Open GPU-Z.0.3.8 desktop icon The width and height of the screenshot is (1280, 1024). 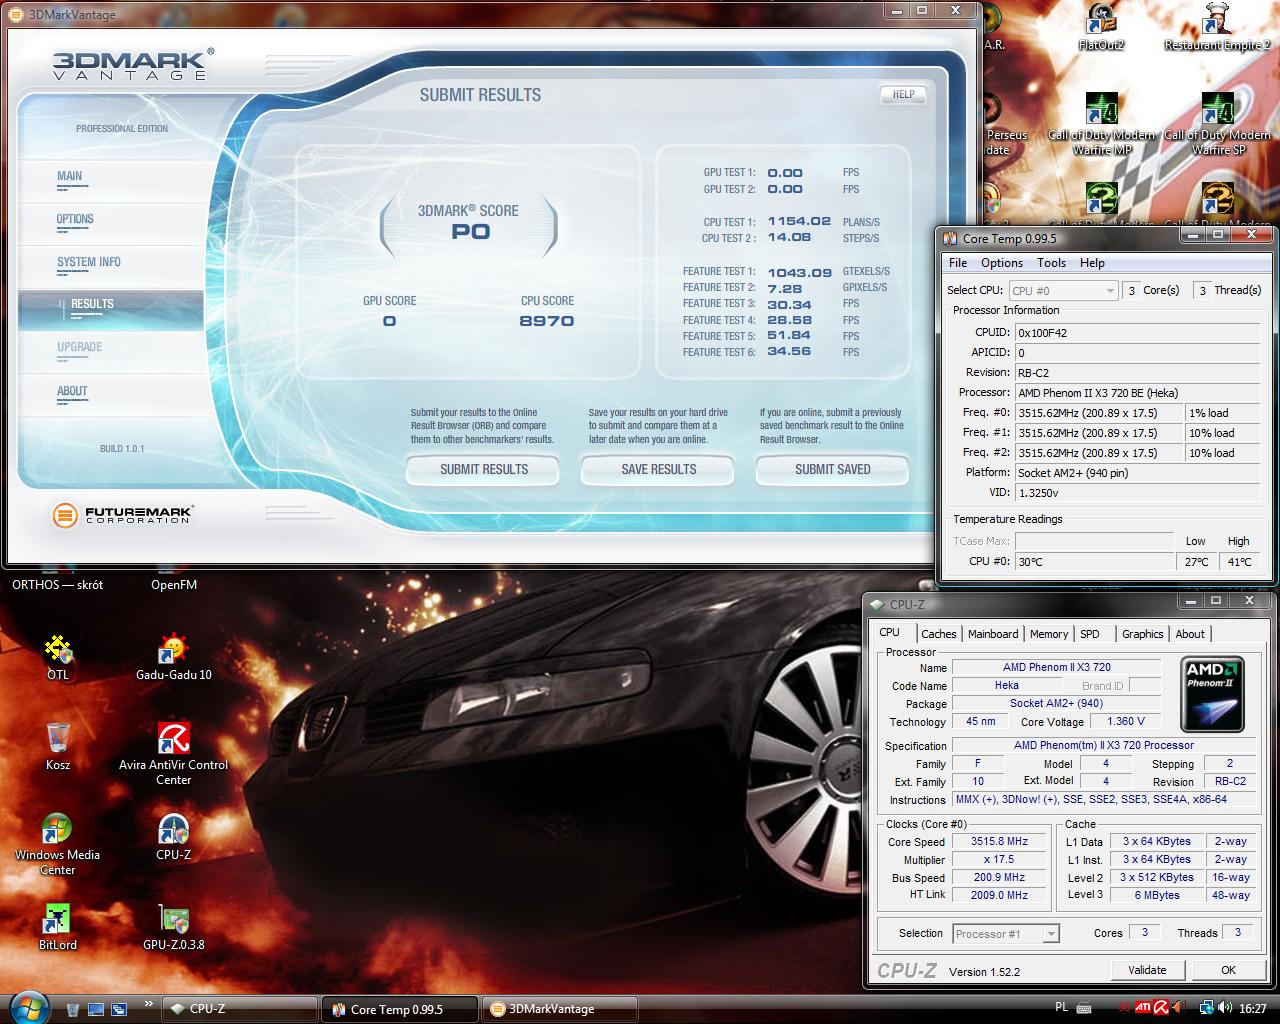pyautogui.click(x=174, y=927)
